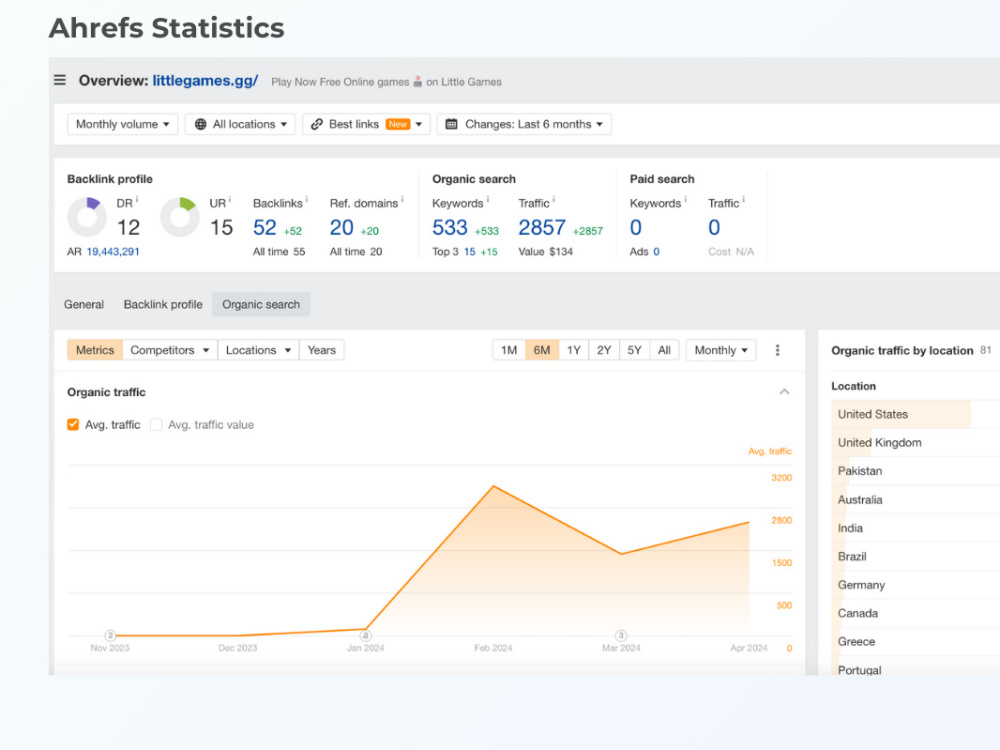Click the UR info icon
The height and width of the screenshot is (750, 1000).
click(230, 200)
